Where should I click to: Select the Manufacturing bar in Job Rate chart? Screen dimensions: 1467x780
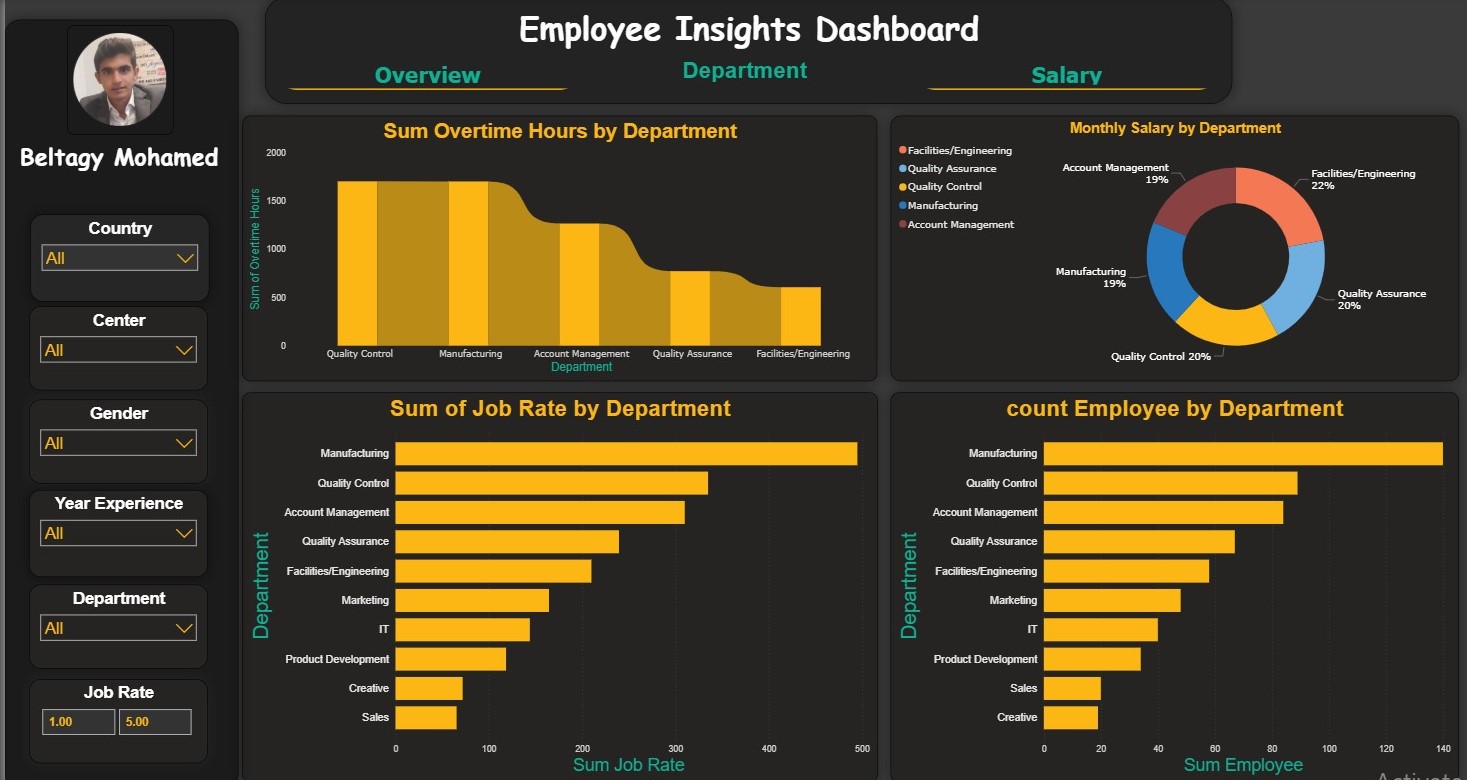(x=626, y=453)
